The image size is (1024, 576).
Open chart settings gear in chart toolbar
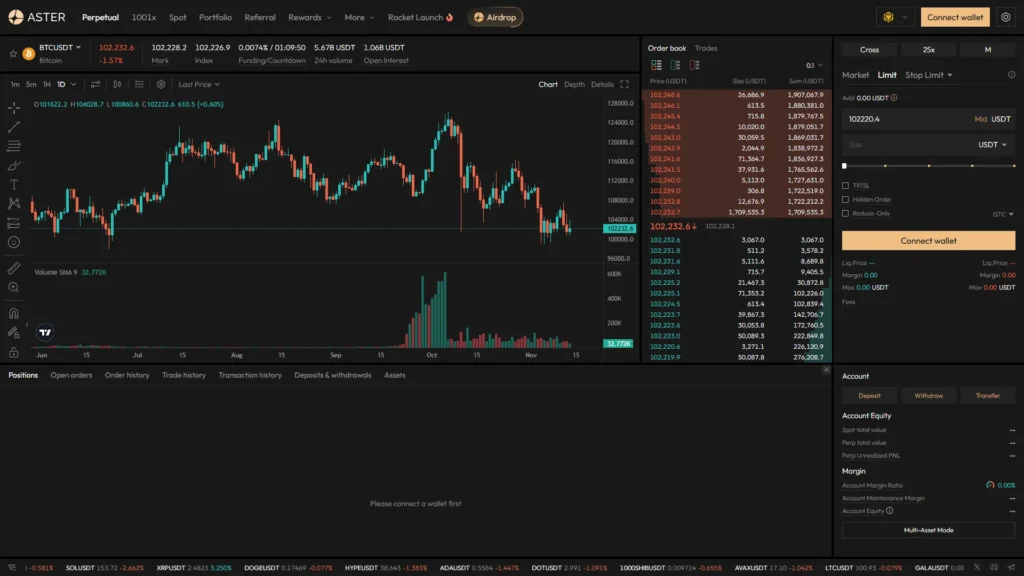(x=160, y=85)
